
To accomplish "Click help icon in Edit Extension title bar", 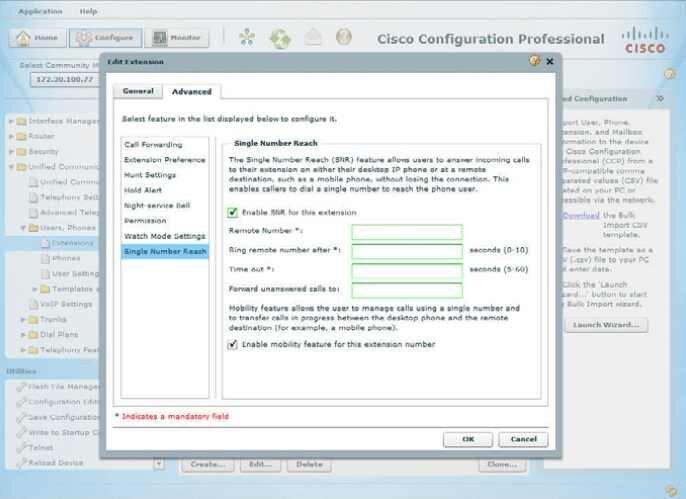I will (x=534, y=60).
